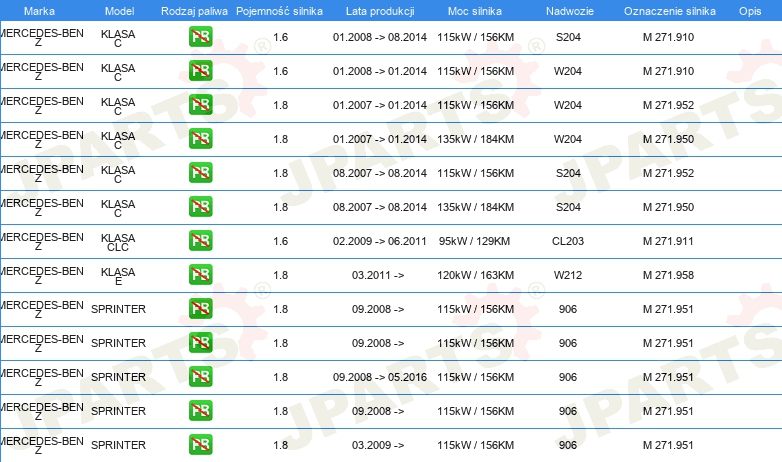Click the Moc silnika column header
This screenshot has height=462, width=782.
coord(475,11)
